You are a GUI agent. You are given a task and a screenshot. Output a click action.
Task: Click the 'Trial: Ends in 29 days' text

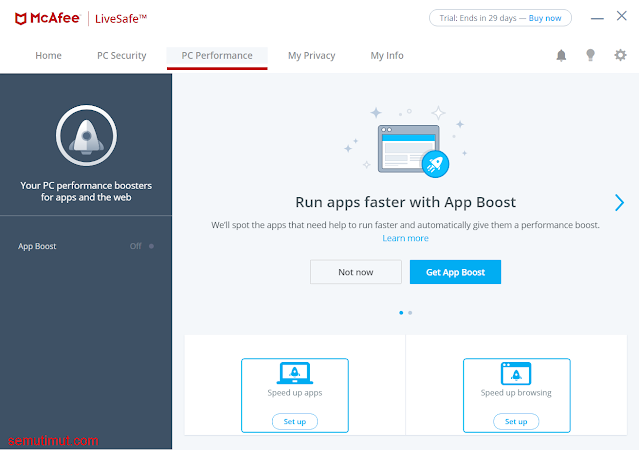click(x=478, y=18)
